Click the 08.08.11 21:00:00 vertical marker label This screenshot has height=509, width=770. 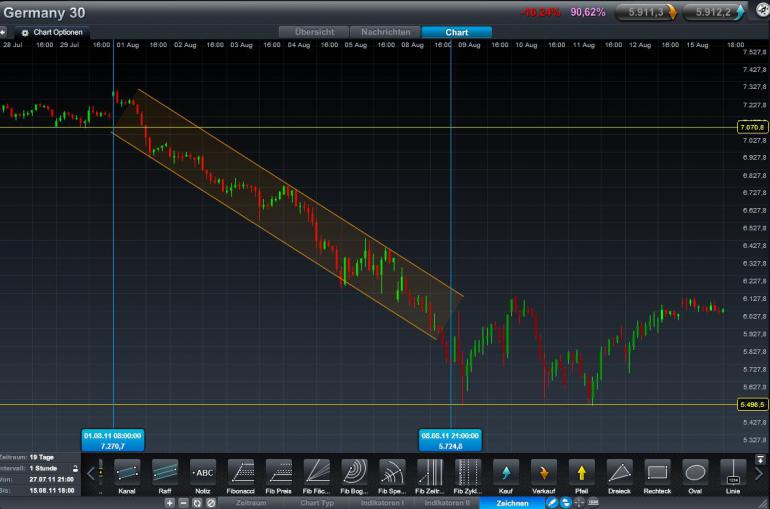[x=450, y=440]
